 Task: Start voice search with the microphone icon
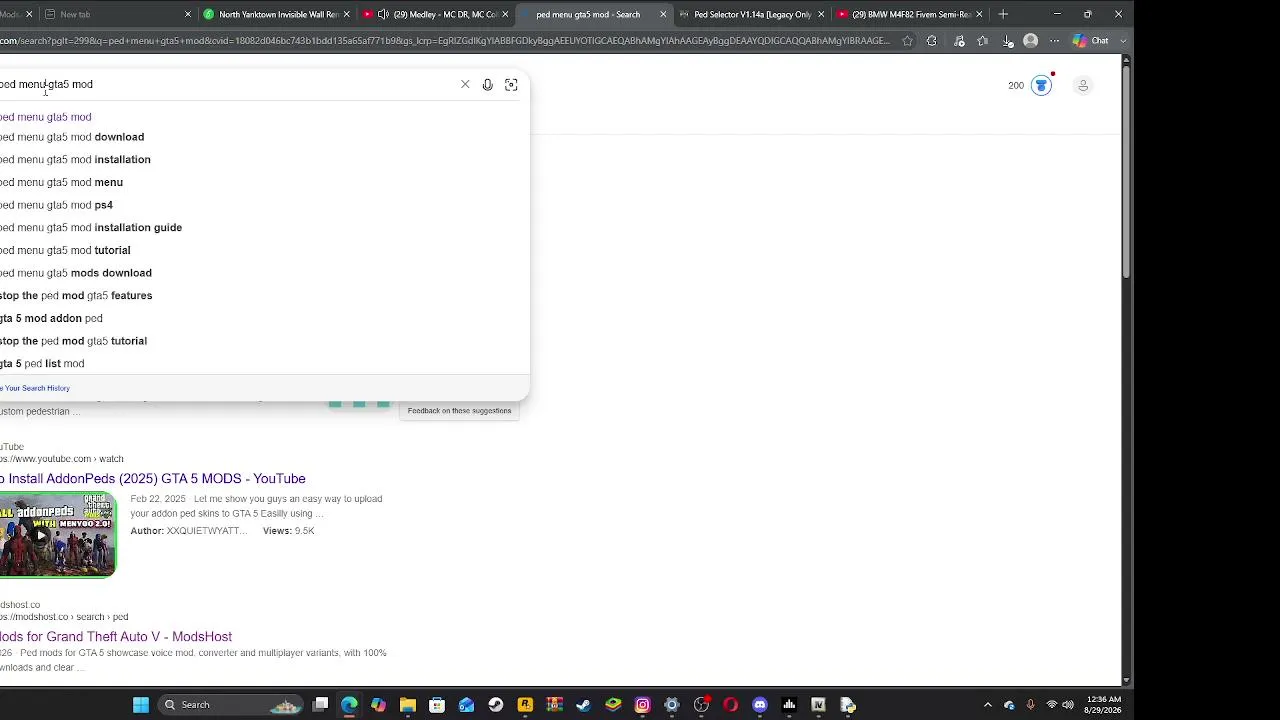(488, 85)
